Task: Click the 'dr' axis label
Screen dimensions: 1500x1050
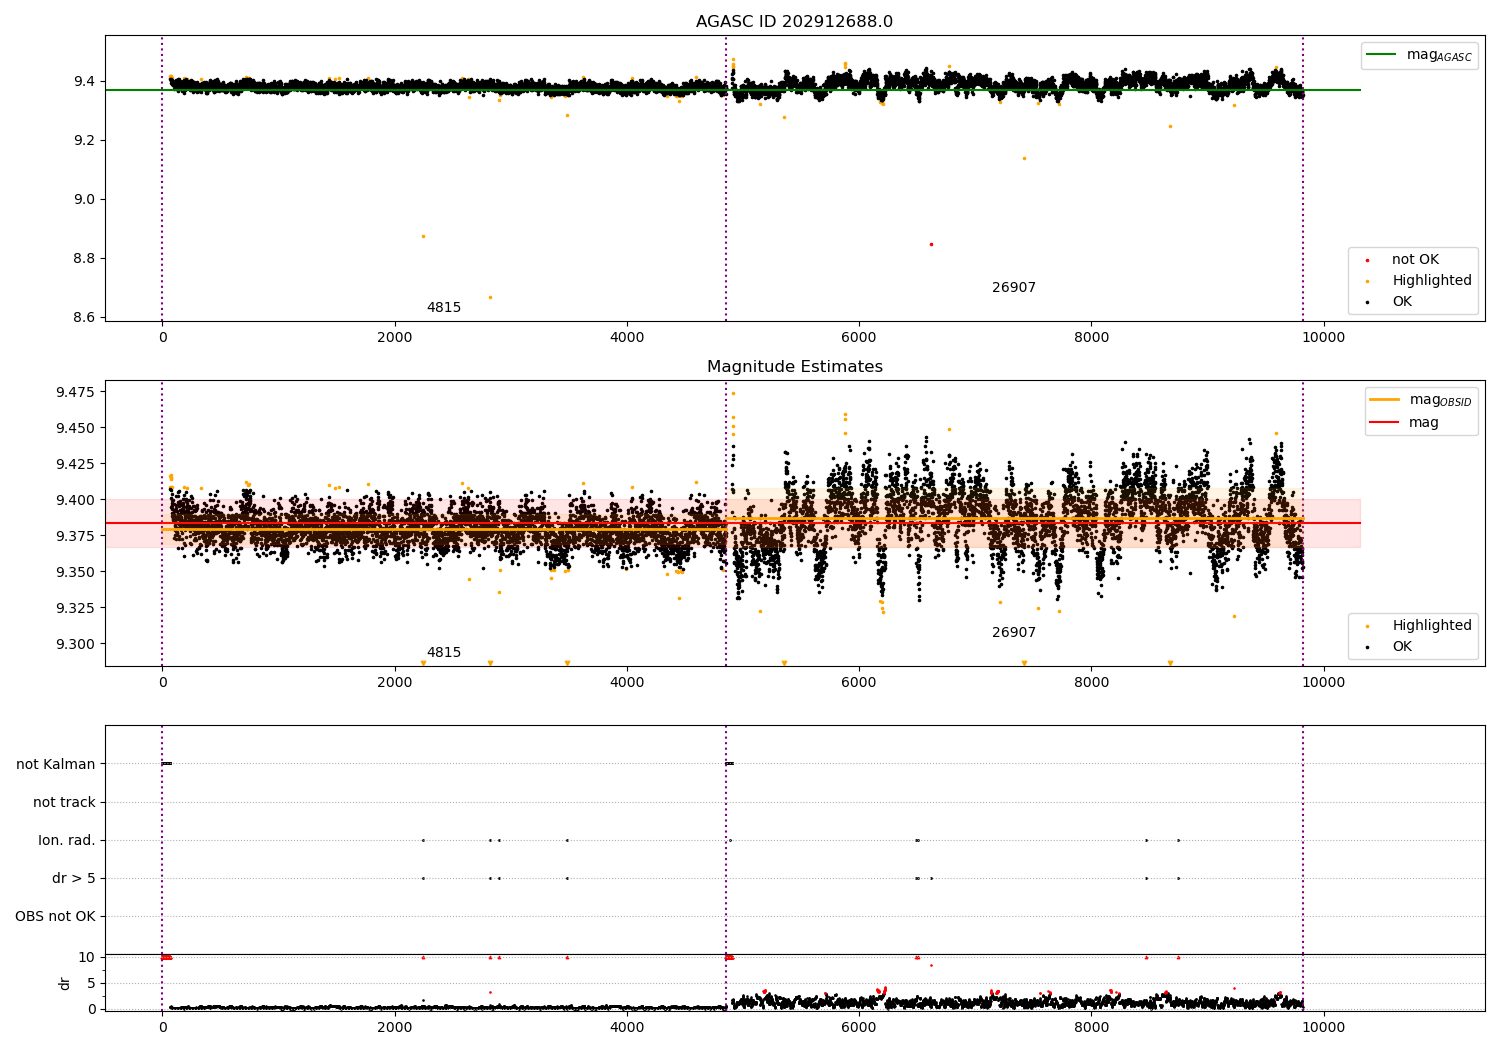Action: click(x=65, y=983)
